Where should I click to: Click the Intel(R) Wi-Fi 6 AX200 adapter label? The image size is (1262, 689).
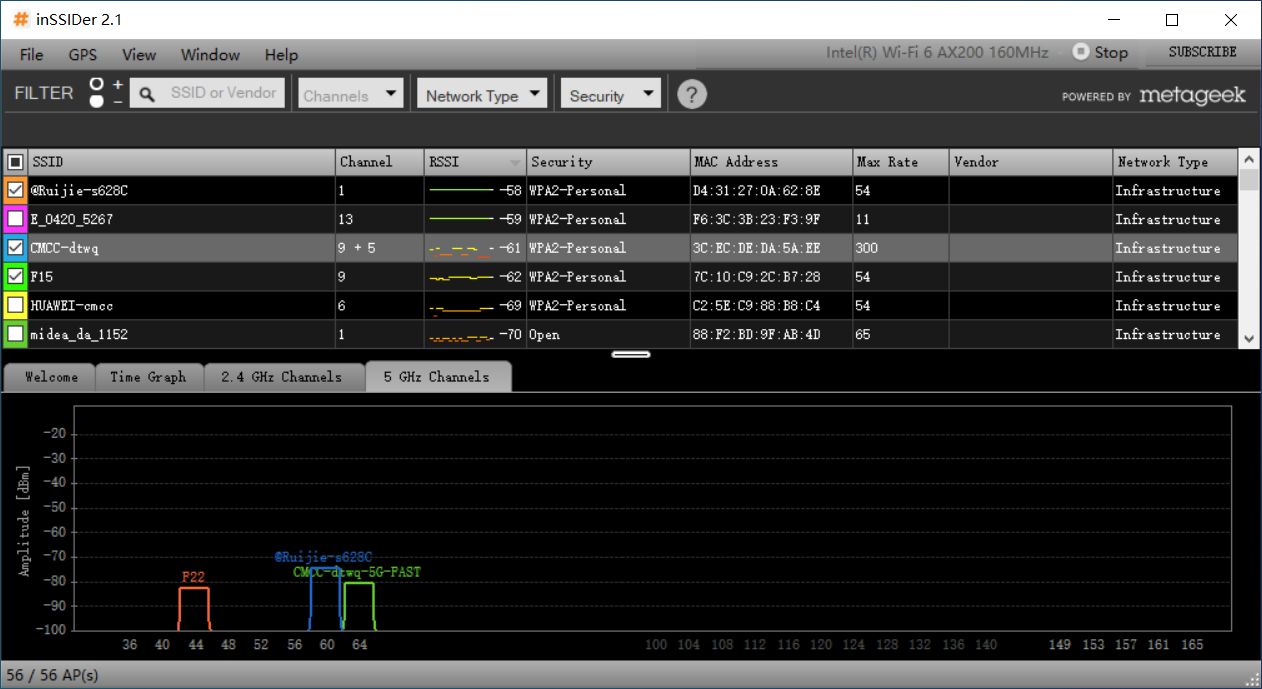(937, 52)
